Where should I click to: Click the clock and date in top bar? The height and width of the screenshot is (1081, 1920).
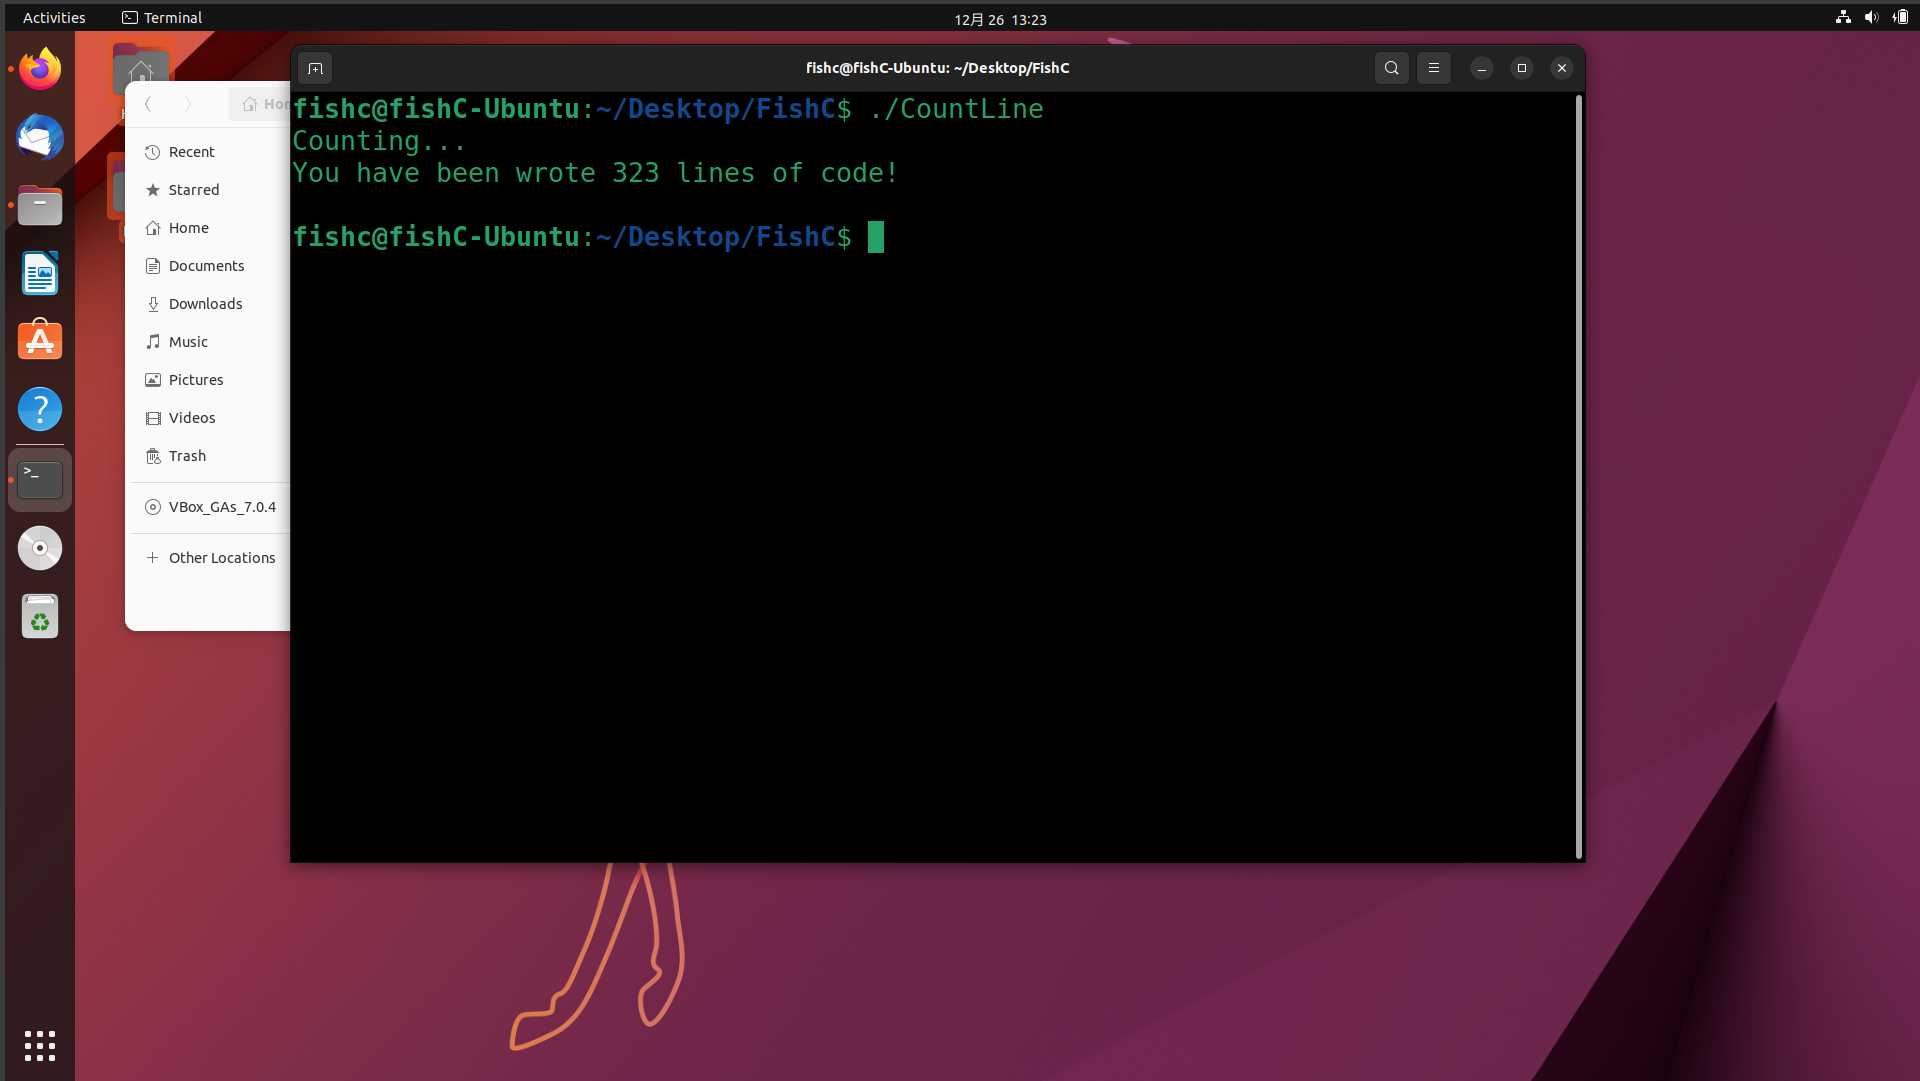(x=1000, y=19)
